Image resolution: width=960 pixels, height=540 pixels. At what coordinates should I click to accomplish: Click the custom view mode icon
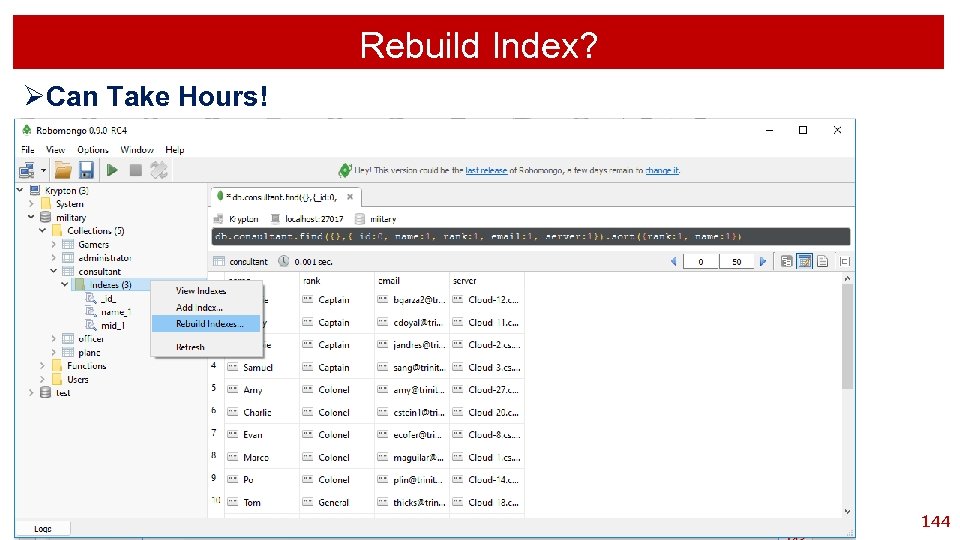[x=845, y=261]
